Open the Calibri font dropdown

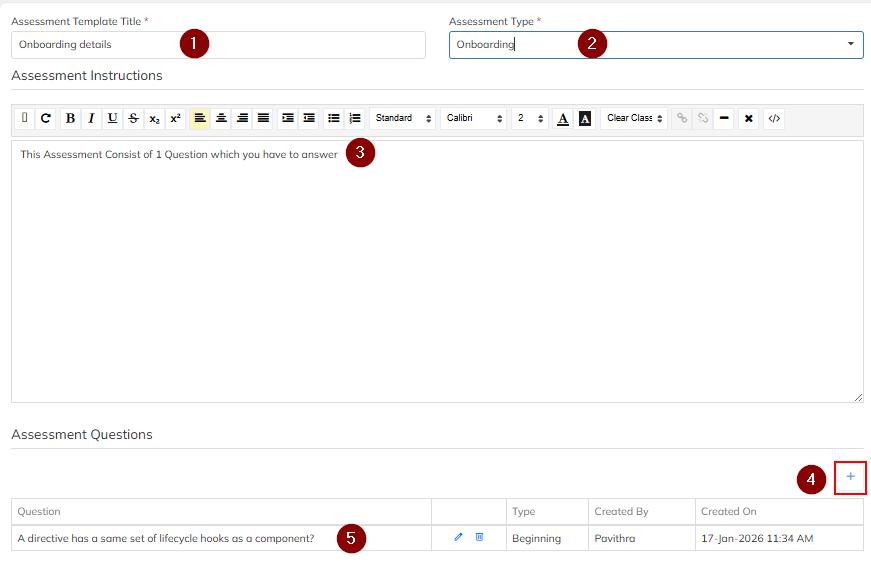474,118
